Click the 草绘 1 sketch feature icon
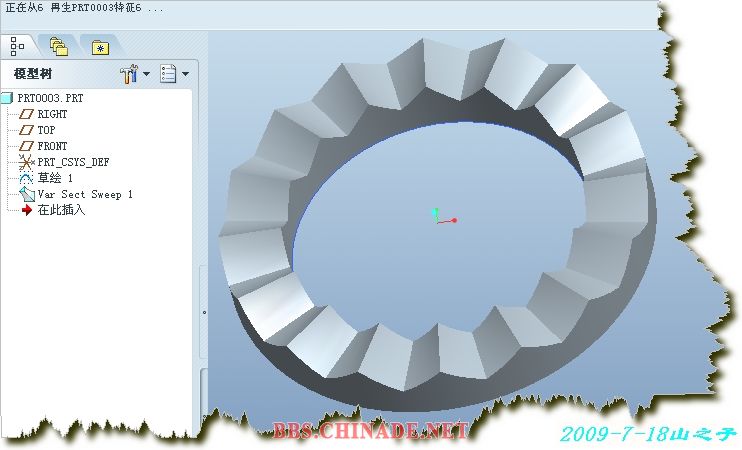The image size is (742, 450). (27, 178)
